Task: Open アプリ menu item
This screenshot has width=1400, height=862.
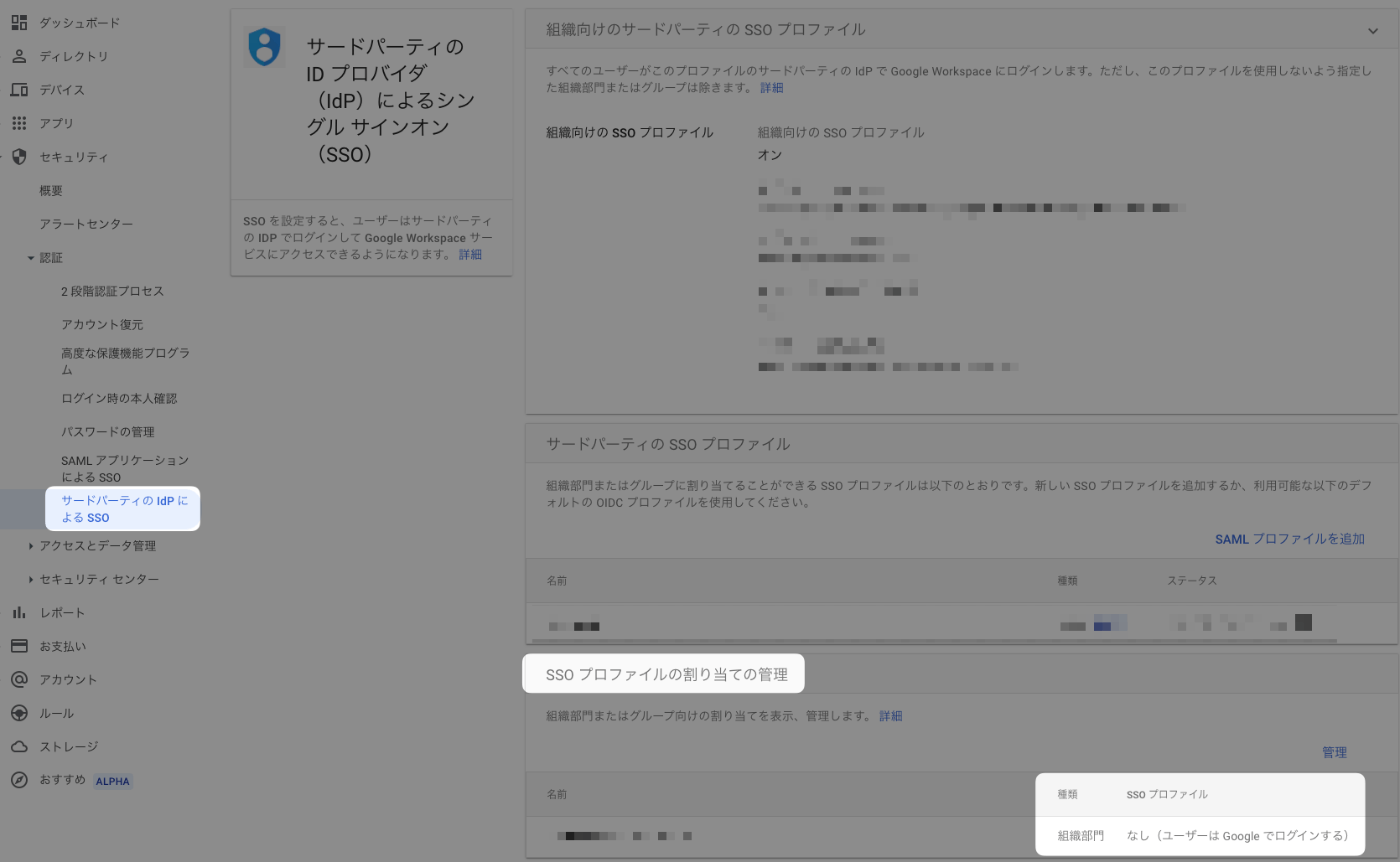Action: (x=57, y=123)
